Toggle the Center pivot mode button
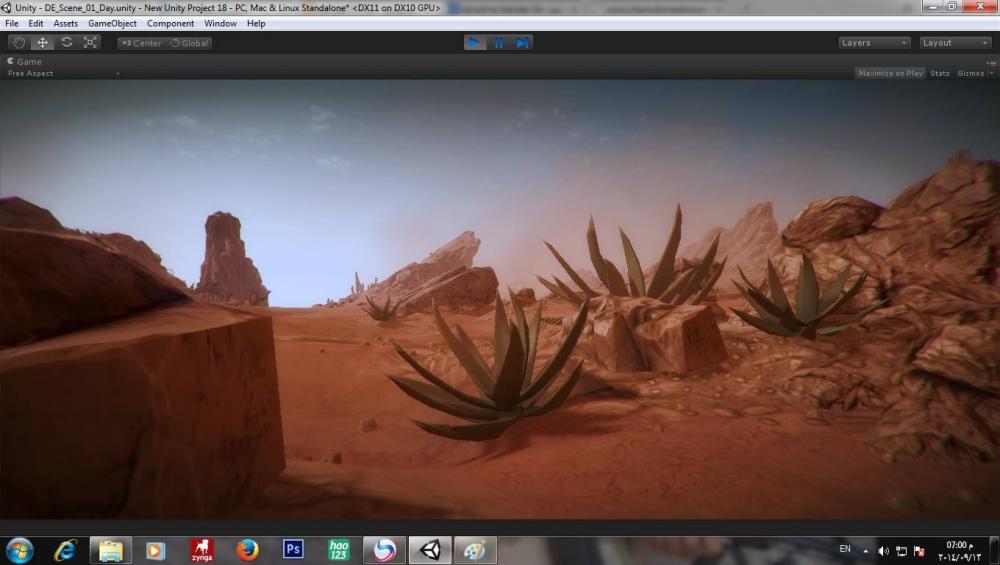Screen dimensions: 1000x565 click(x=142, y=43)
